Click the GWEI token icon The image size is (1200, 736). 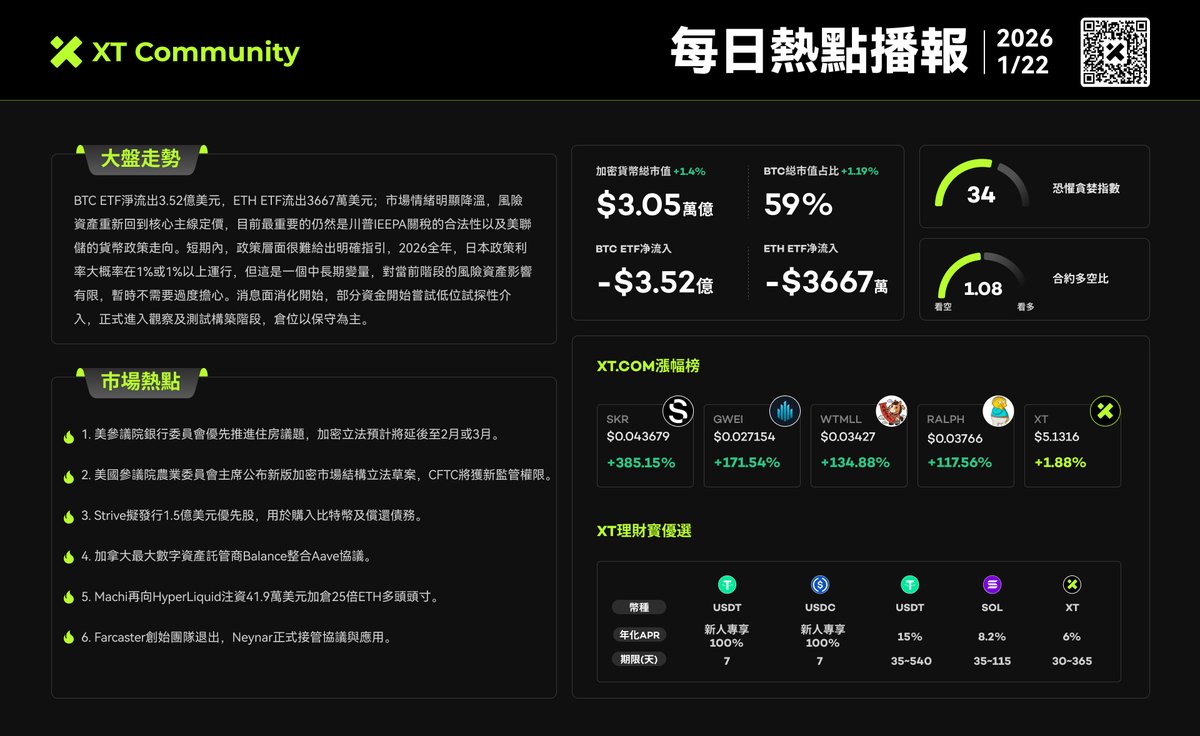tap(786, 410)
